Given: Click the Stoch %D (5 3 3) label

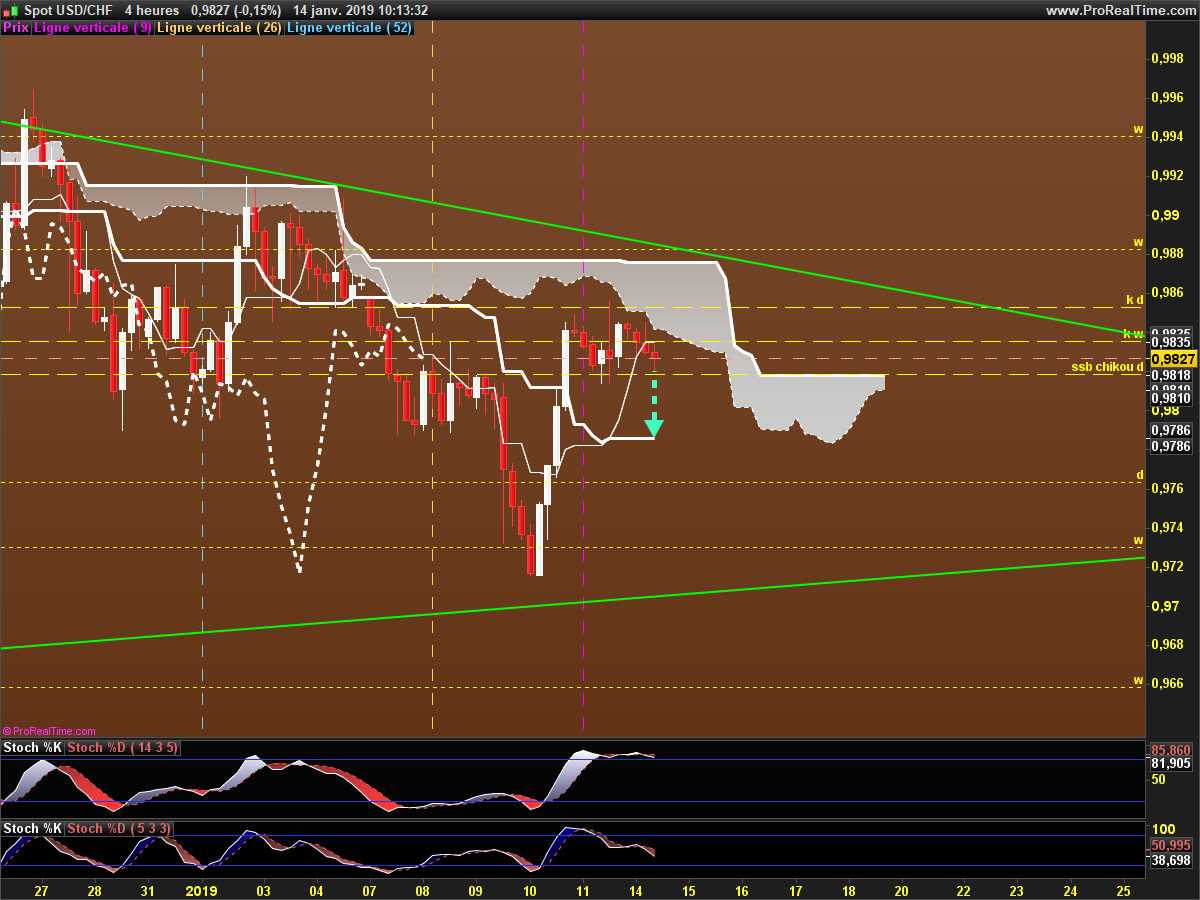Looking at the screenshot, I should (119, 829).
